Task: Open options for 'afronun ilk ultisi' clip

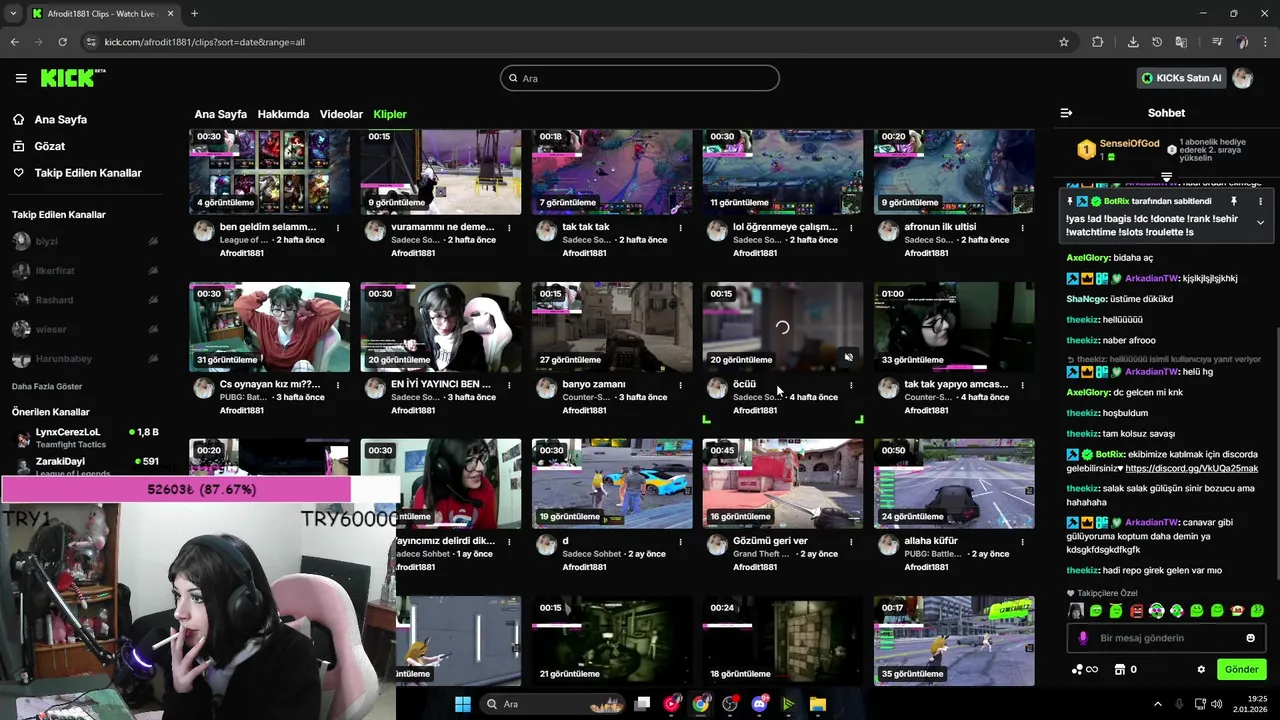Action: click(x=1022, y=227)
